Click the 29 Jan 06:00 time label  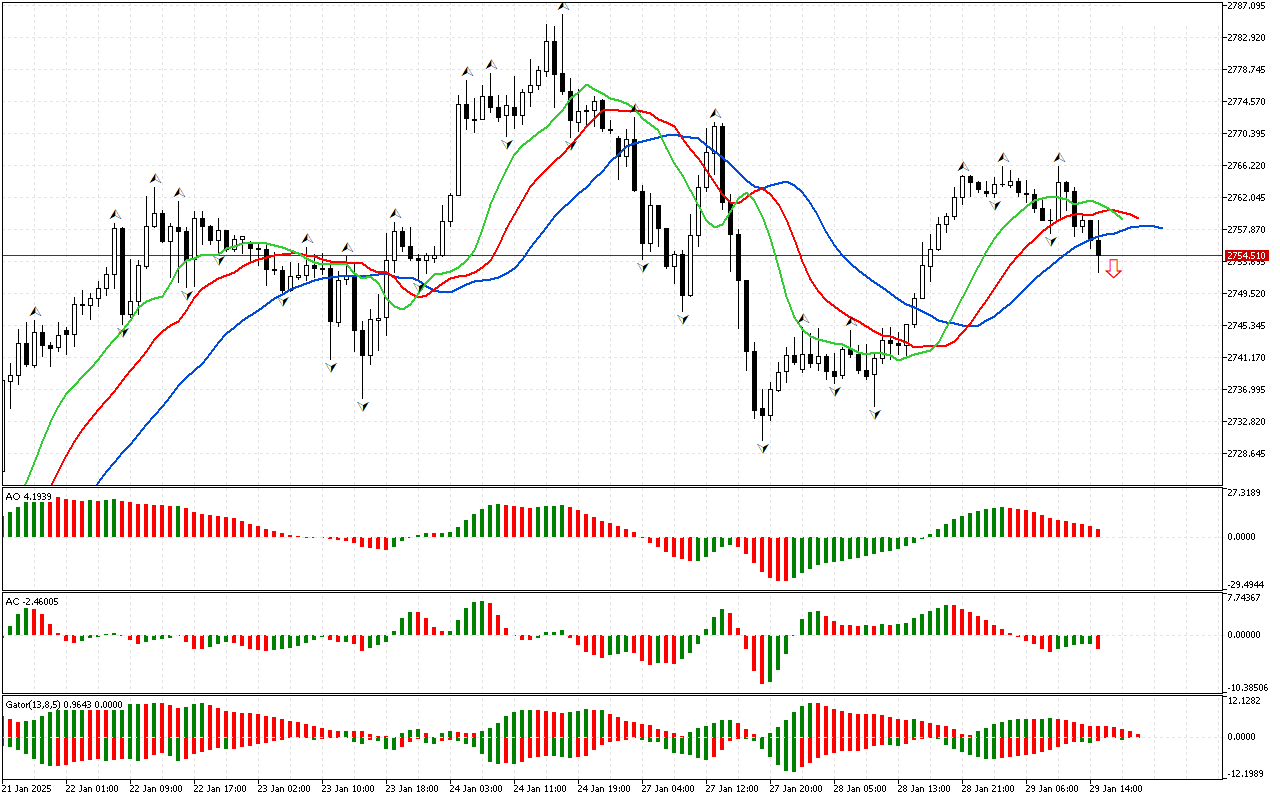pyautogui.click(x=1052, y=788)
